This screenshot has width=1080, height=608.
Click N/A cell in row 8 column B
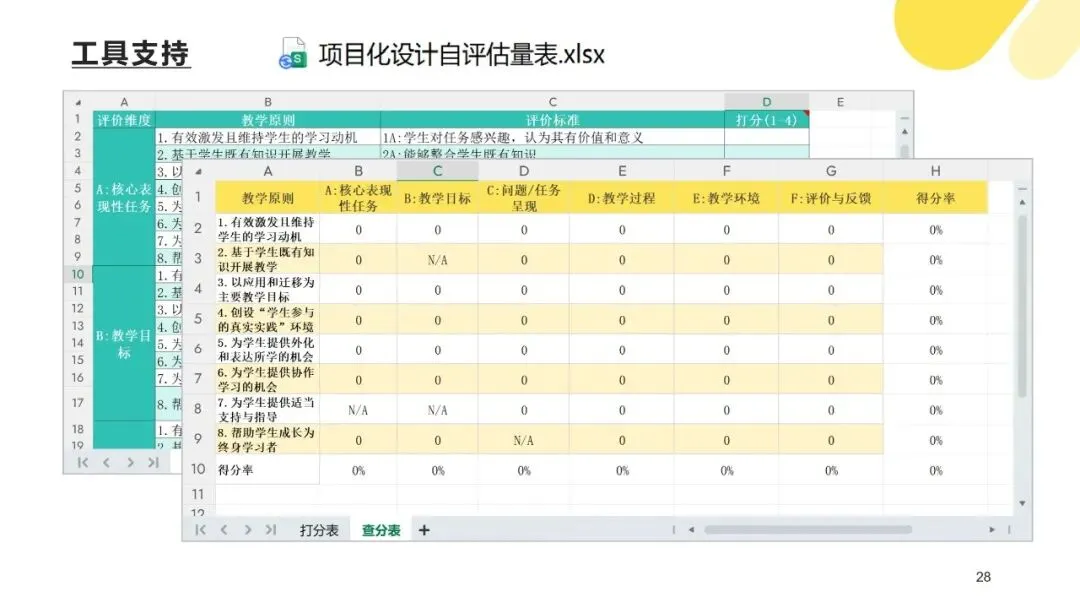tap(358, 410)
